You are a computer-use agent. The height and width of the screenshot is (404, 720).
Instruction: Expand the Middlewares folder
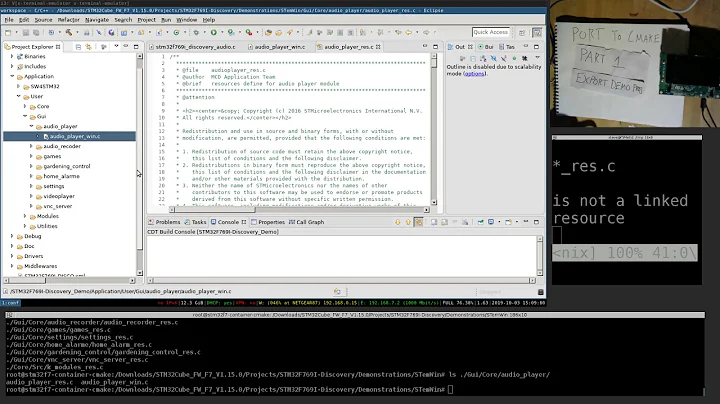click(12, 266)
